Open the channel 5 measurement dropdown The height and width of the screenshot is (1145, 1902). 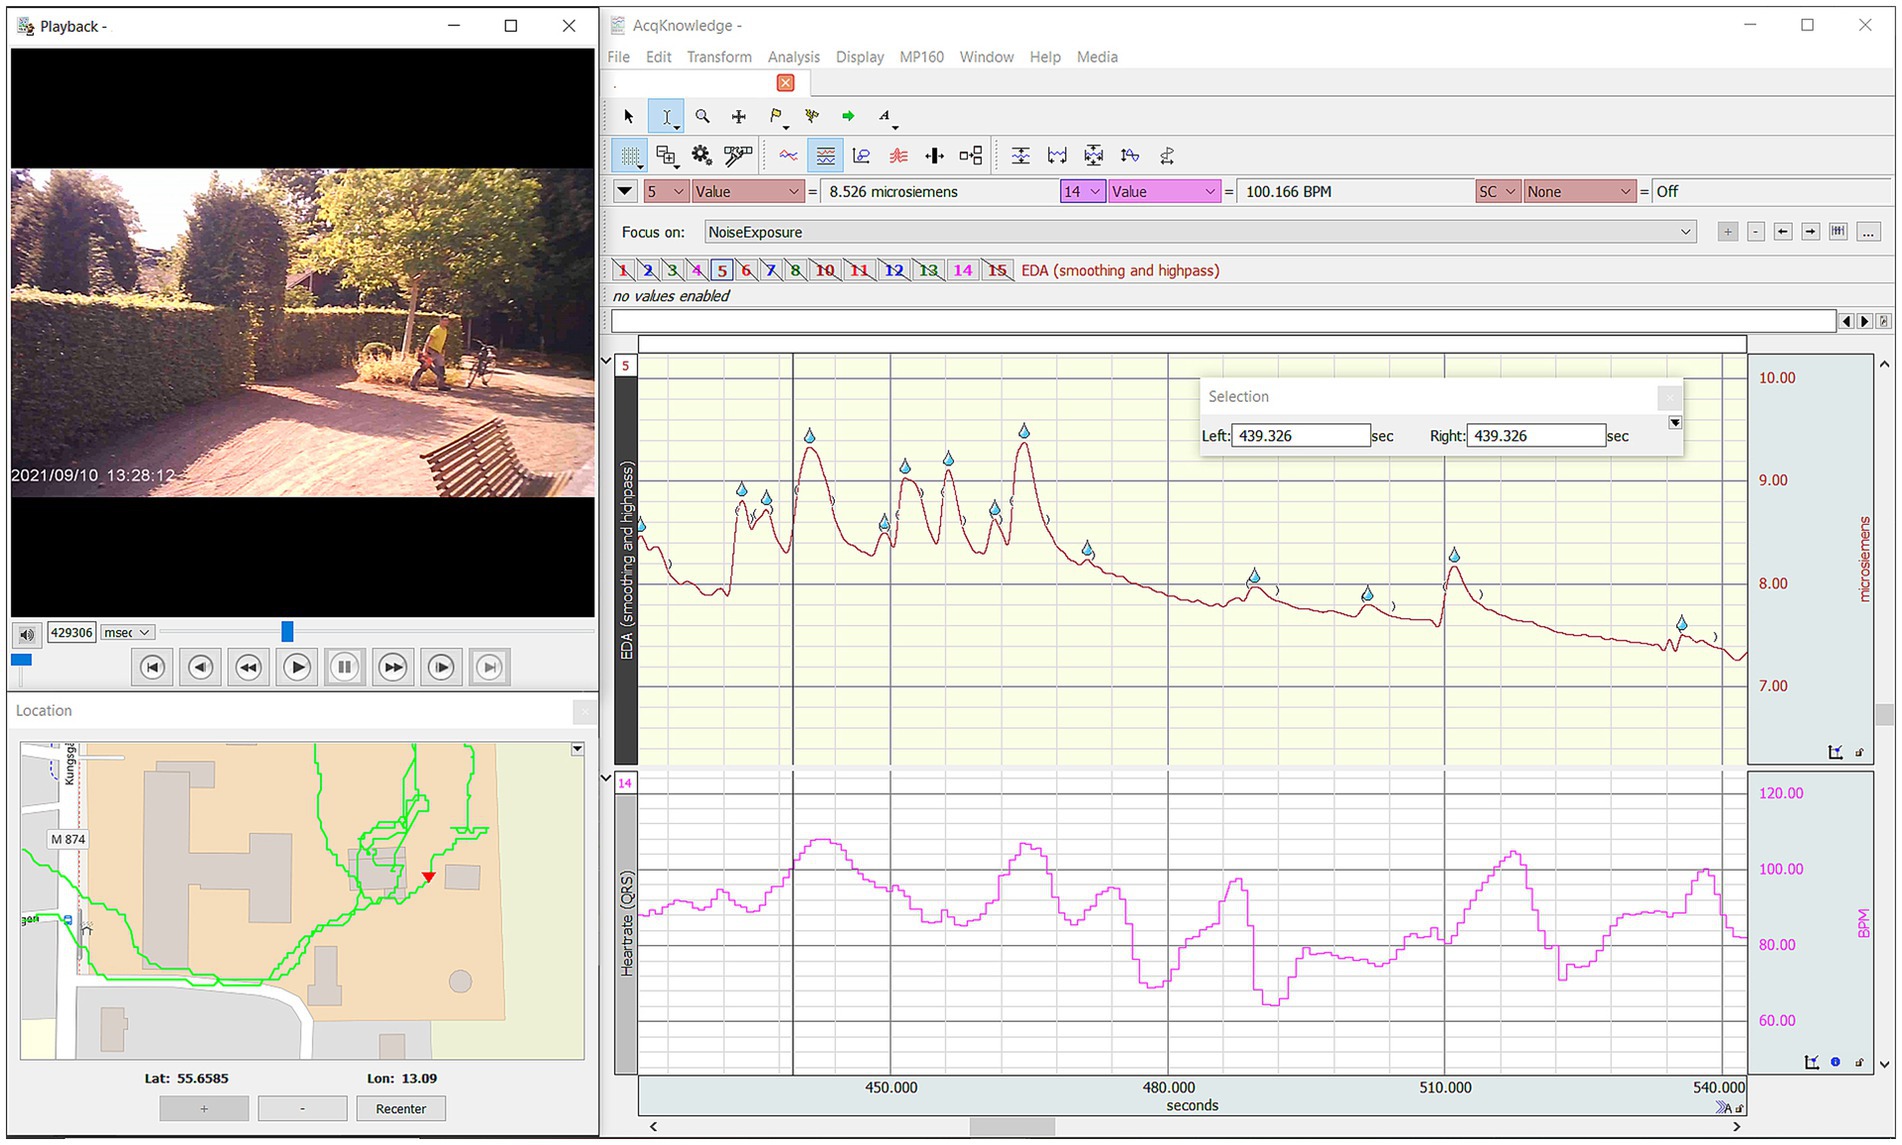point(666,192)
